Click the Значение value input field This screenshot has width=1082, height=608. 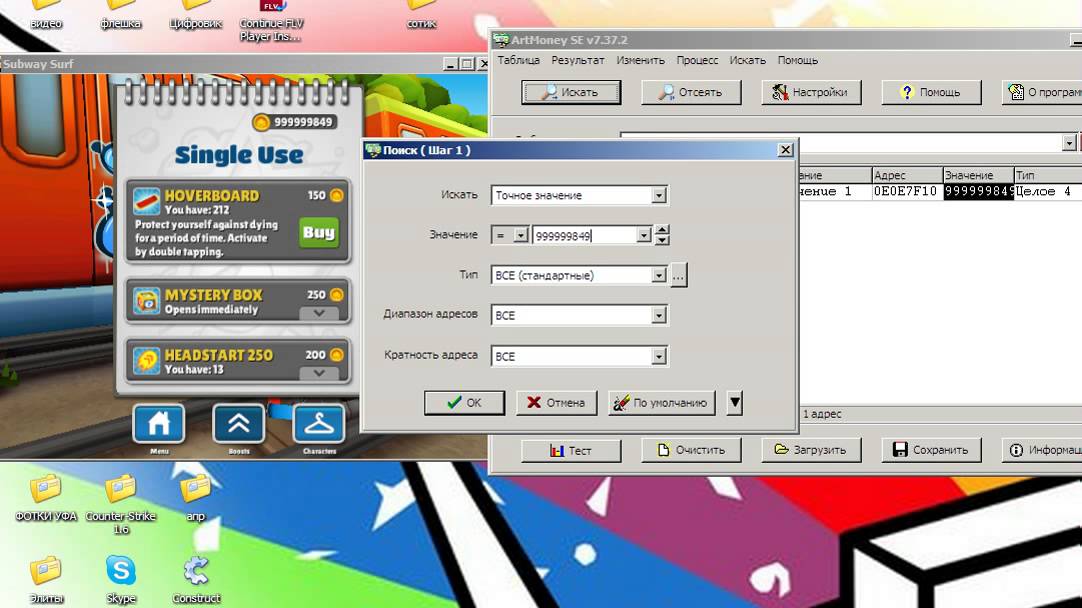point(584,235)
